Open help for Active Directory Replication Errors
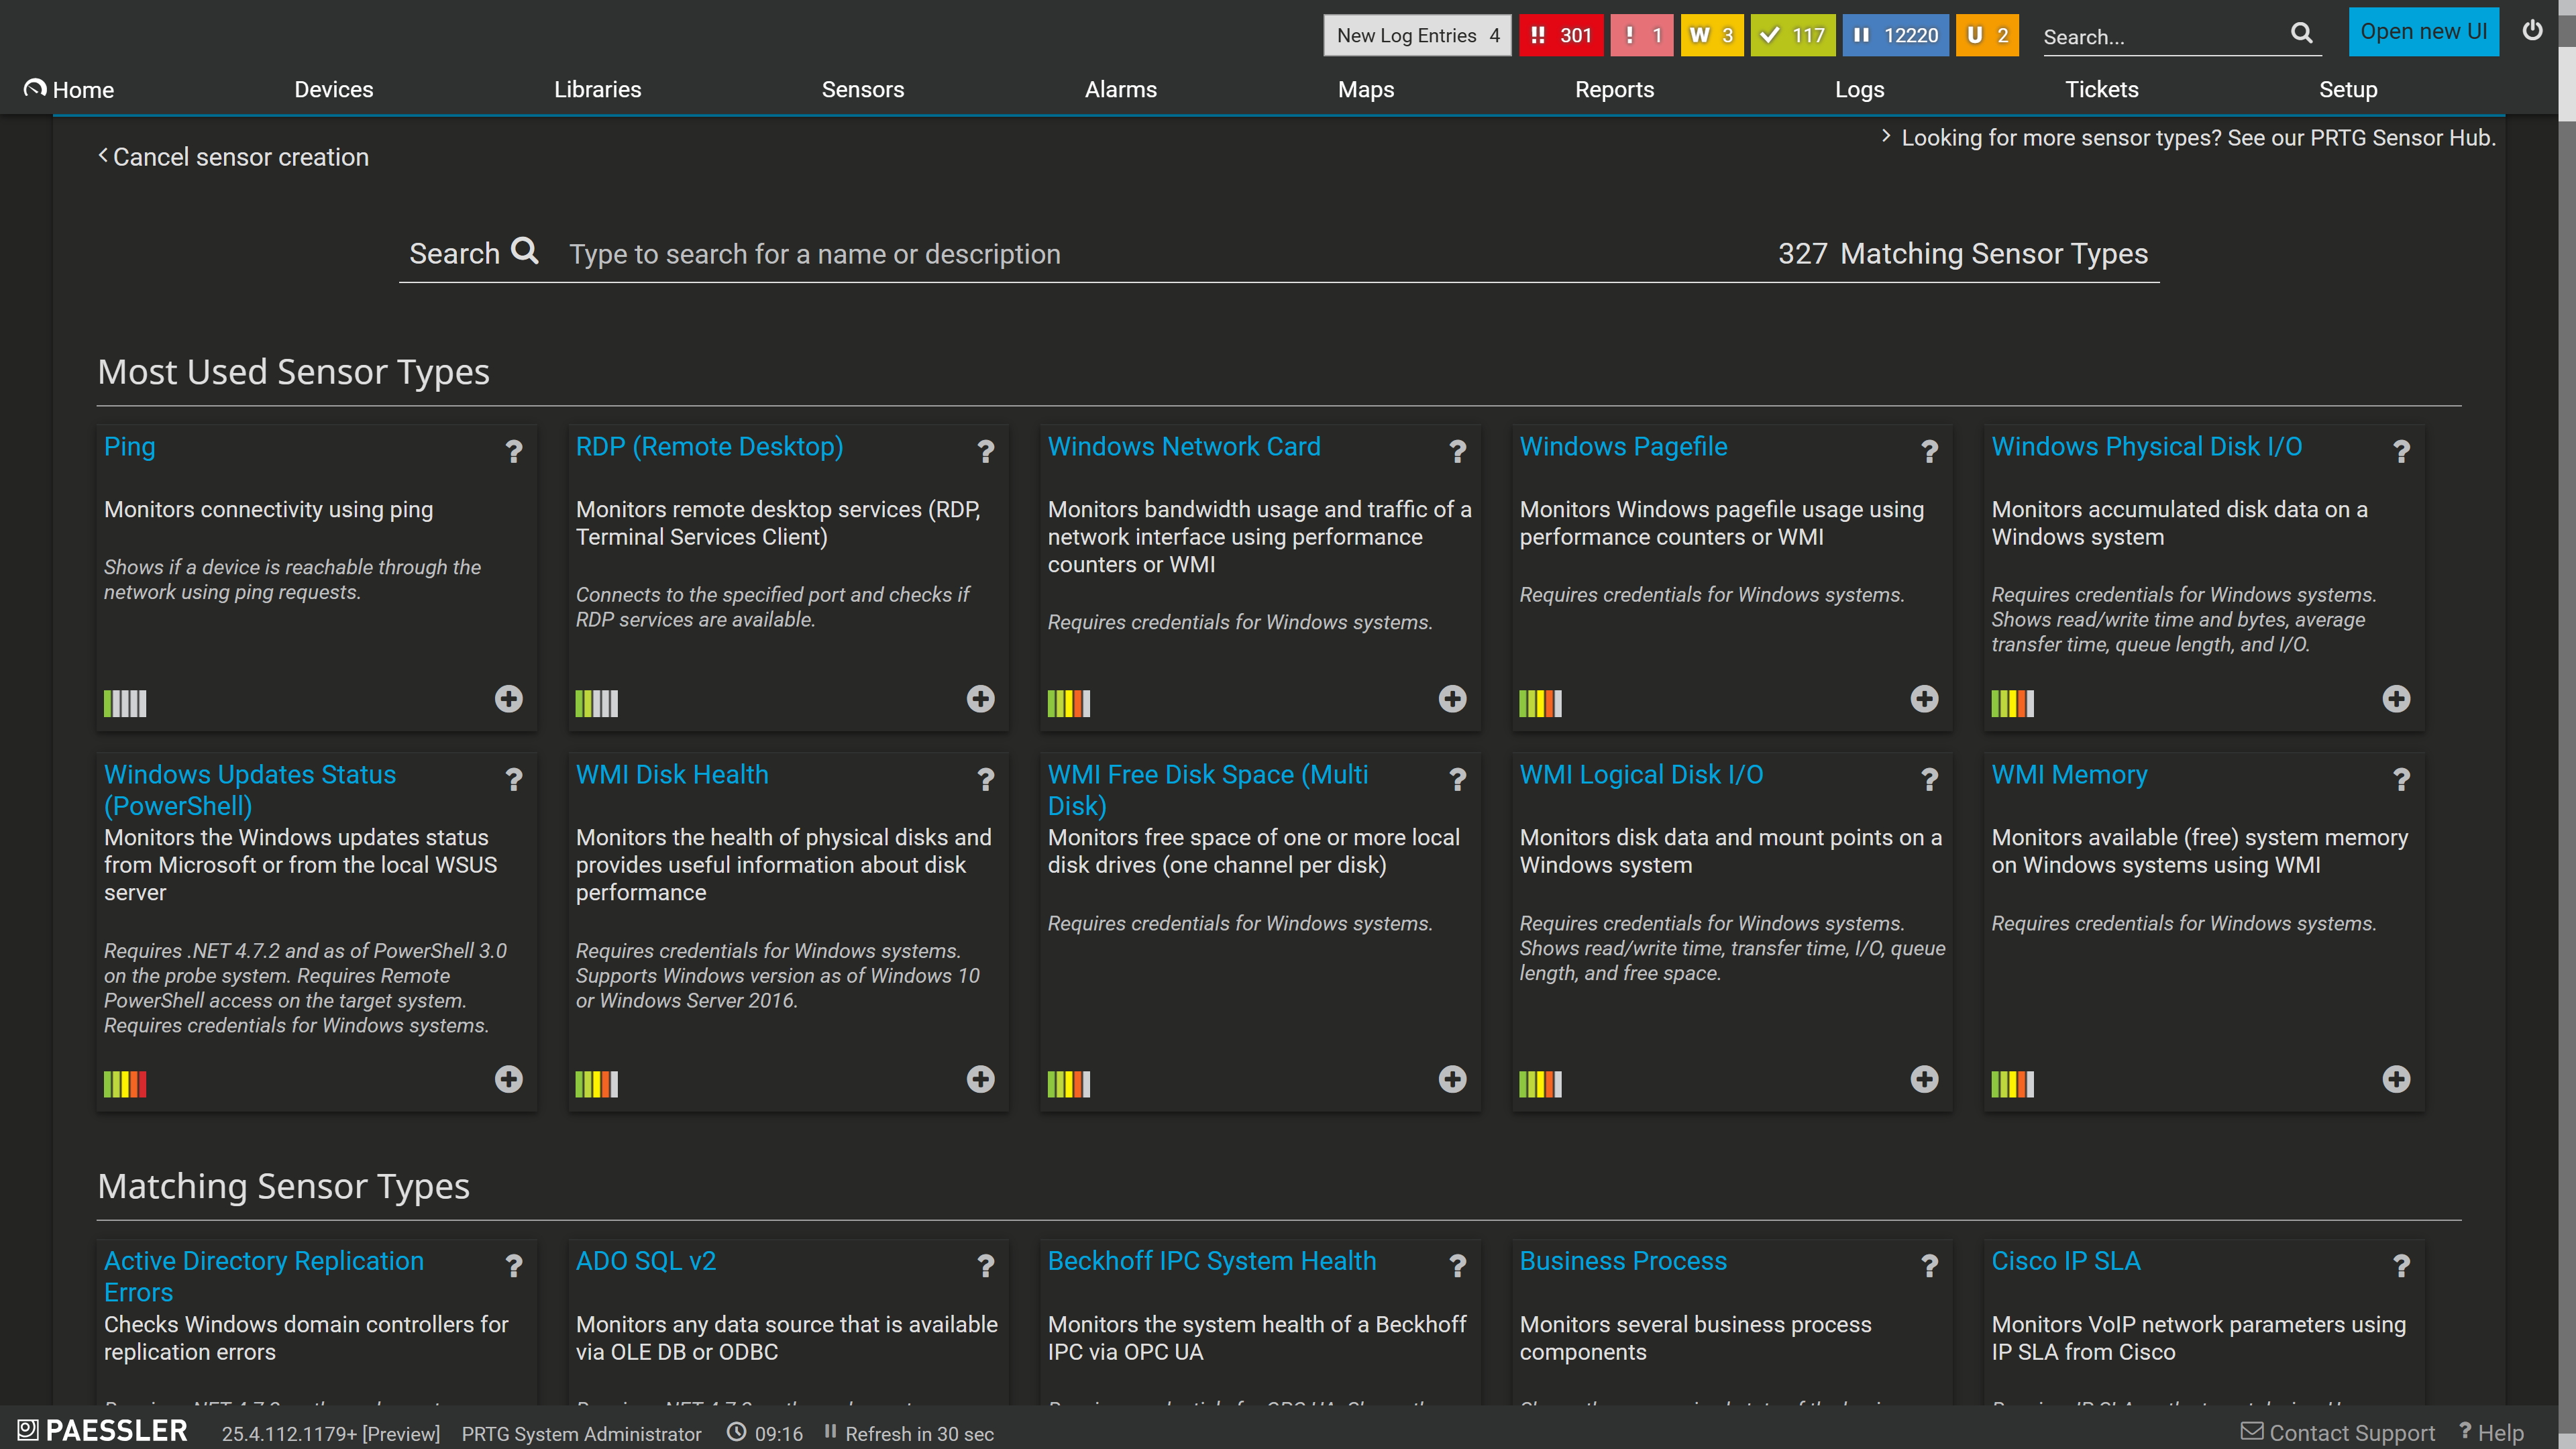2576x1449 pixels. (514, 1267)
